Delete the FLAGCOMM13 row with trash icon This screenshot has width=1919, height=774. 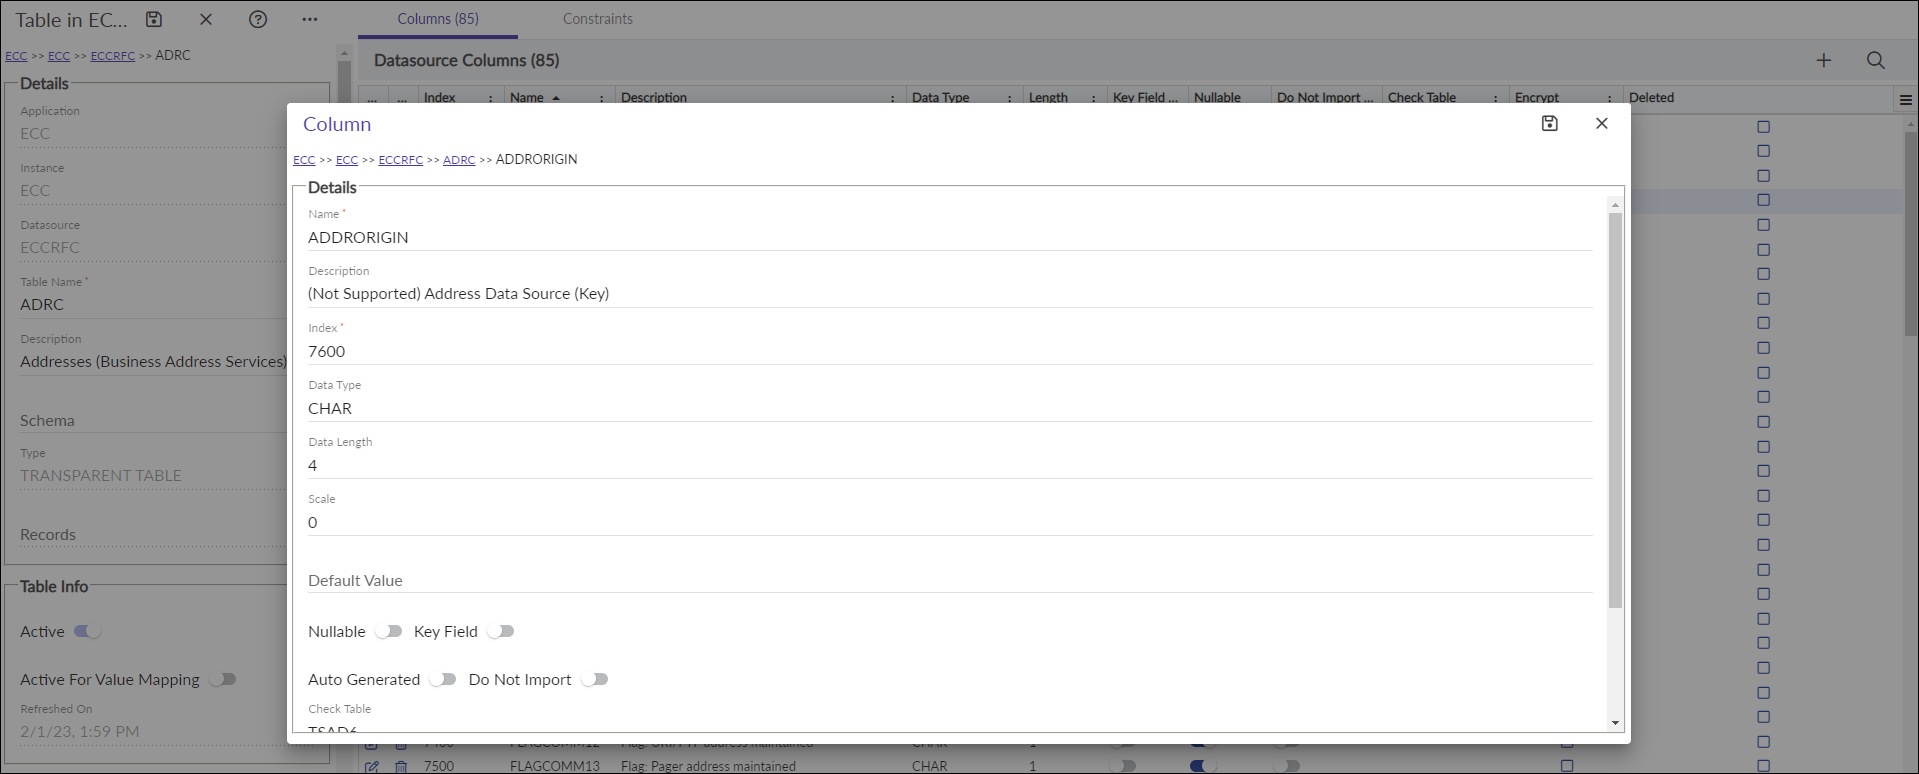[401, 767]
